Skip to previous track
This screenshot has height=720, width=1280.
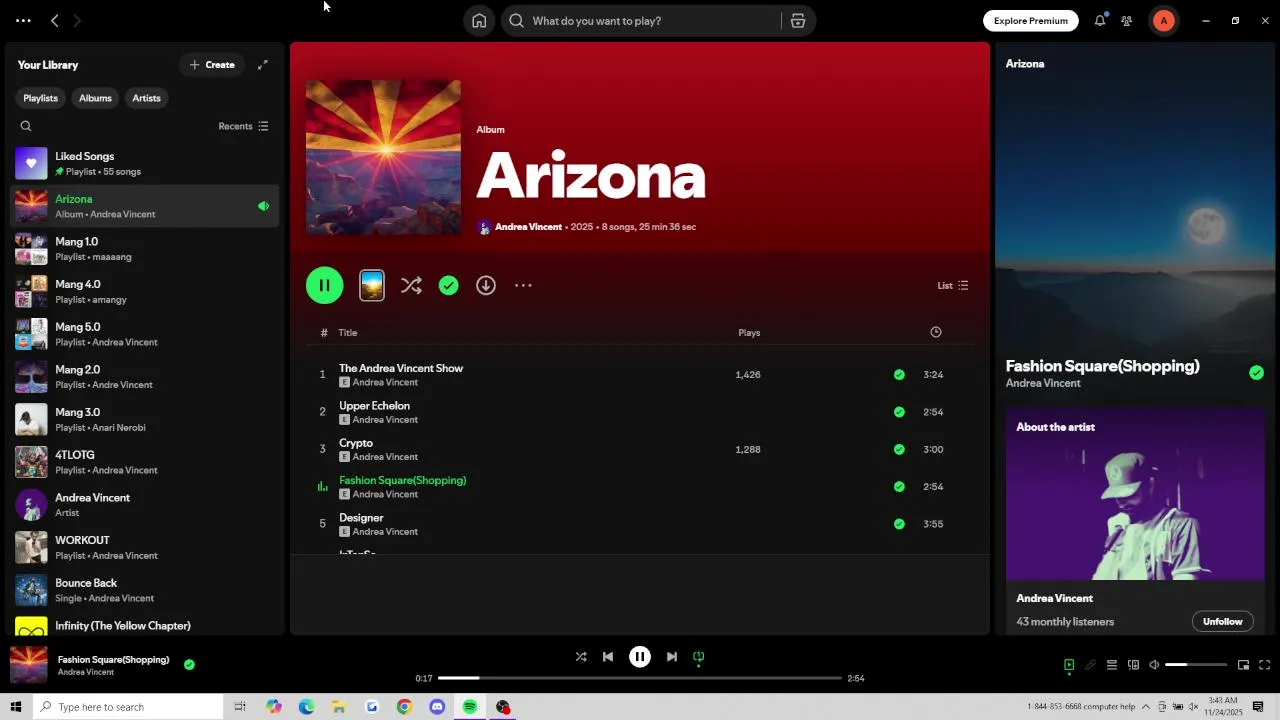(x=608, y=657)
